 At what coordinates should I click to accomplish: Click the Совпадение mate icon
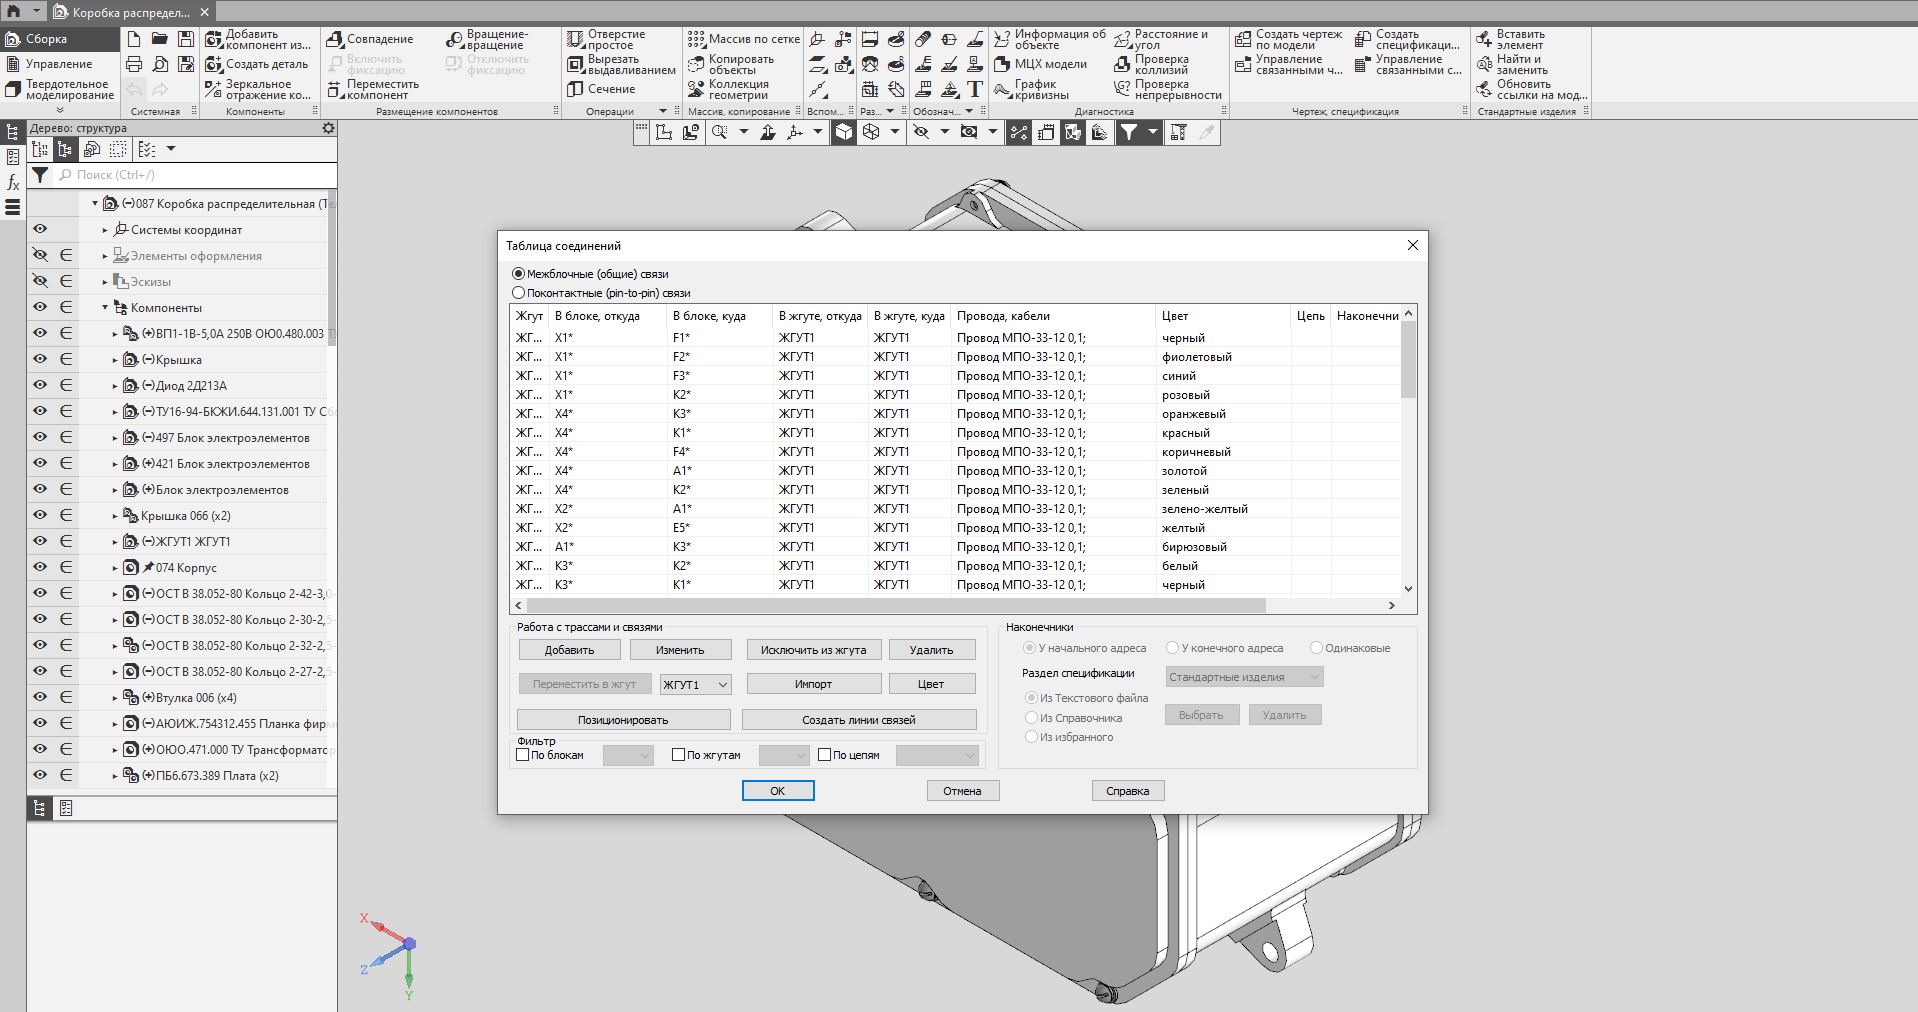coord(335,39)
